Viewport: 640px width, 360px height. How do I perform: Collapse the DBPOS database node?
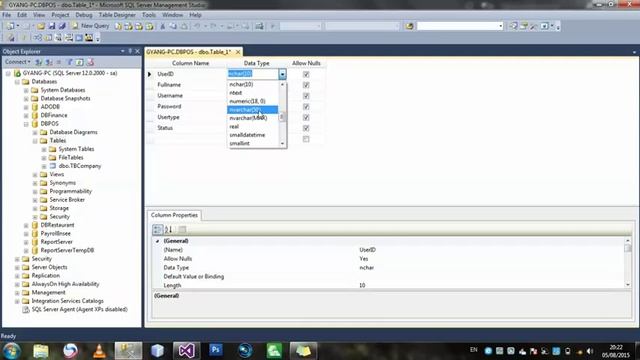point(26,124)
